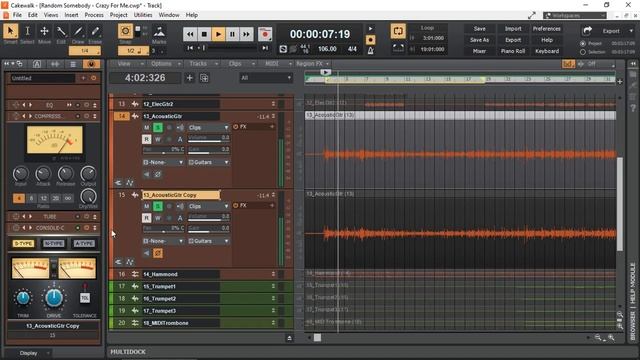
Task: Open the track view Options dropdown
Action: pyautogui.click(x=165, y=64)
